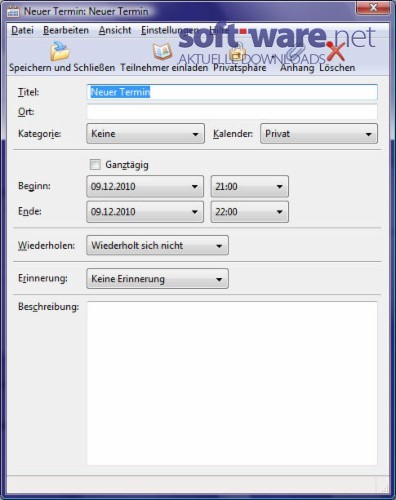396x500 pixels.
Task: Click the Wiederholen: label
Action: coord(46,246)
